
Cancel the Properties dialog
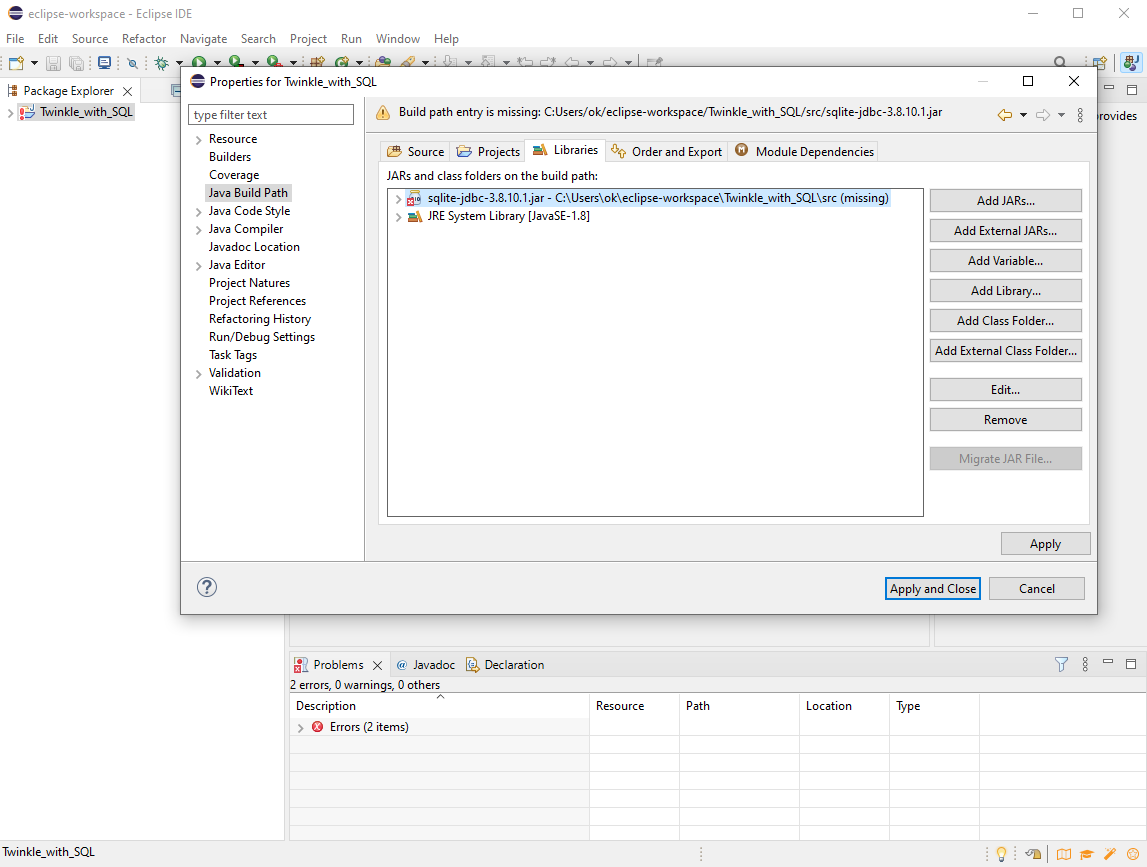(x=1037, y=588)
